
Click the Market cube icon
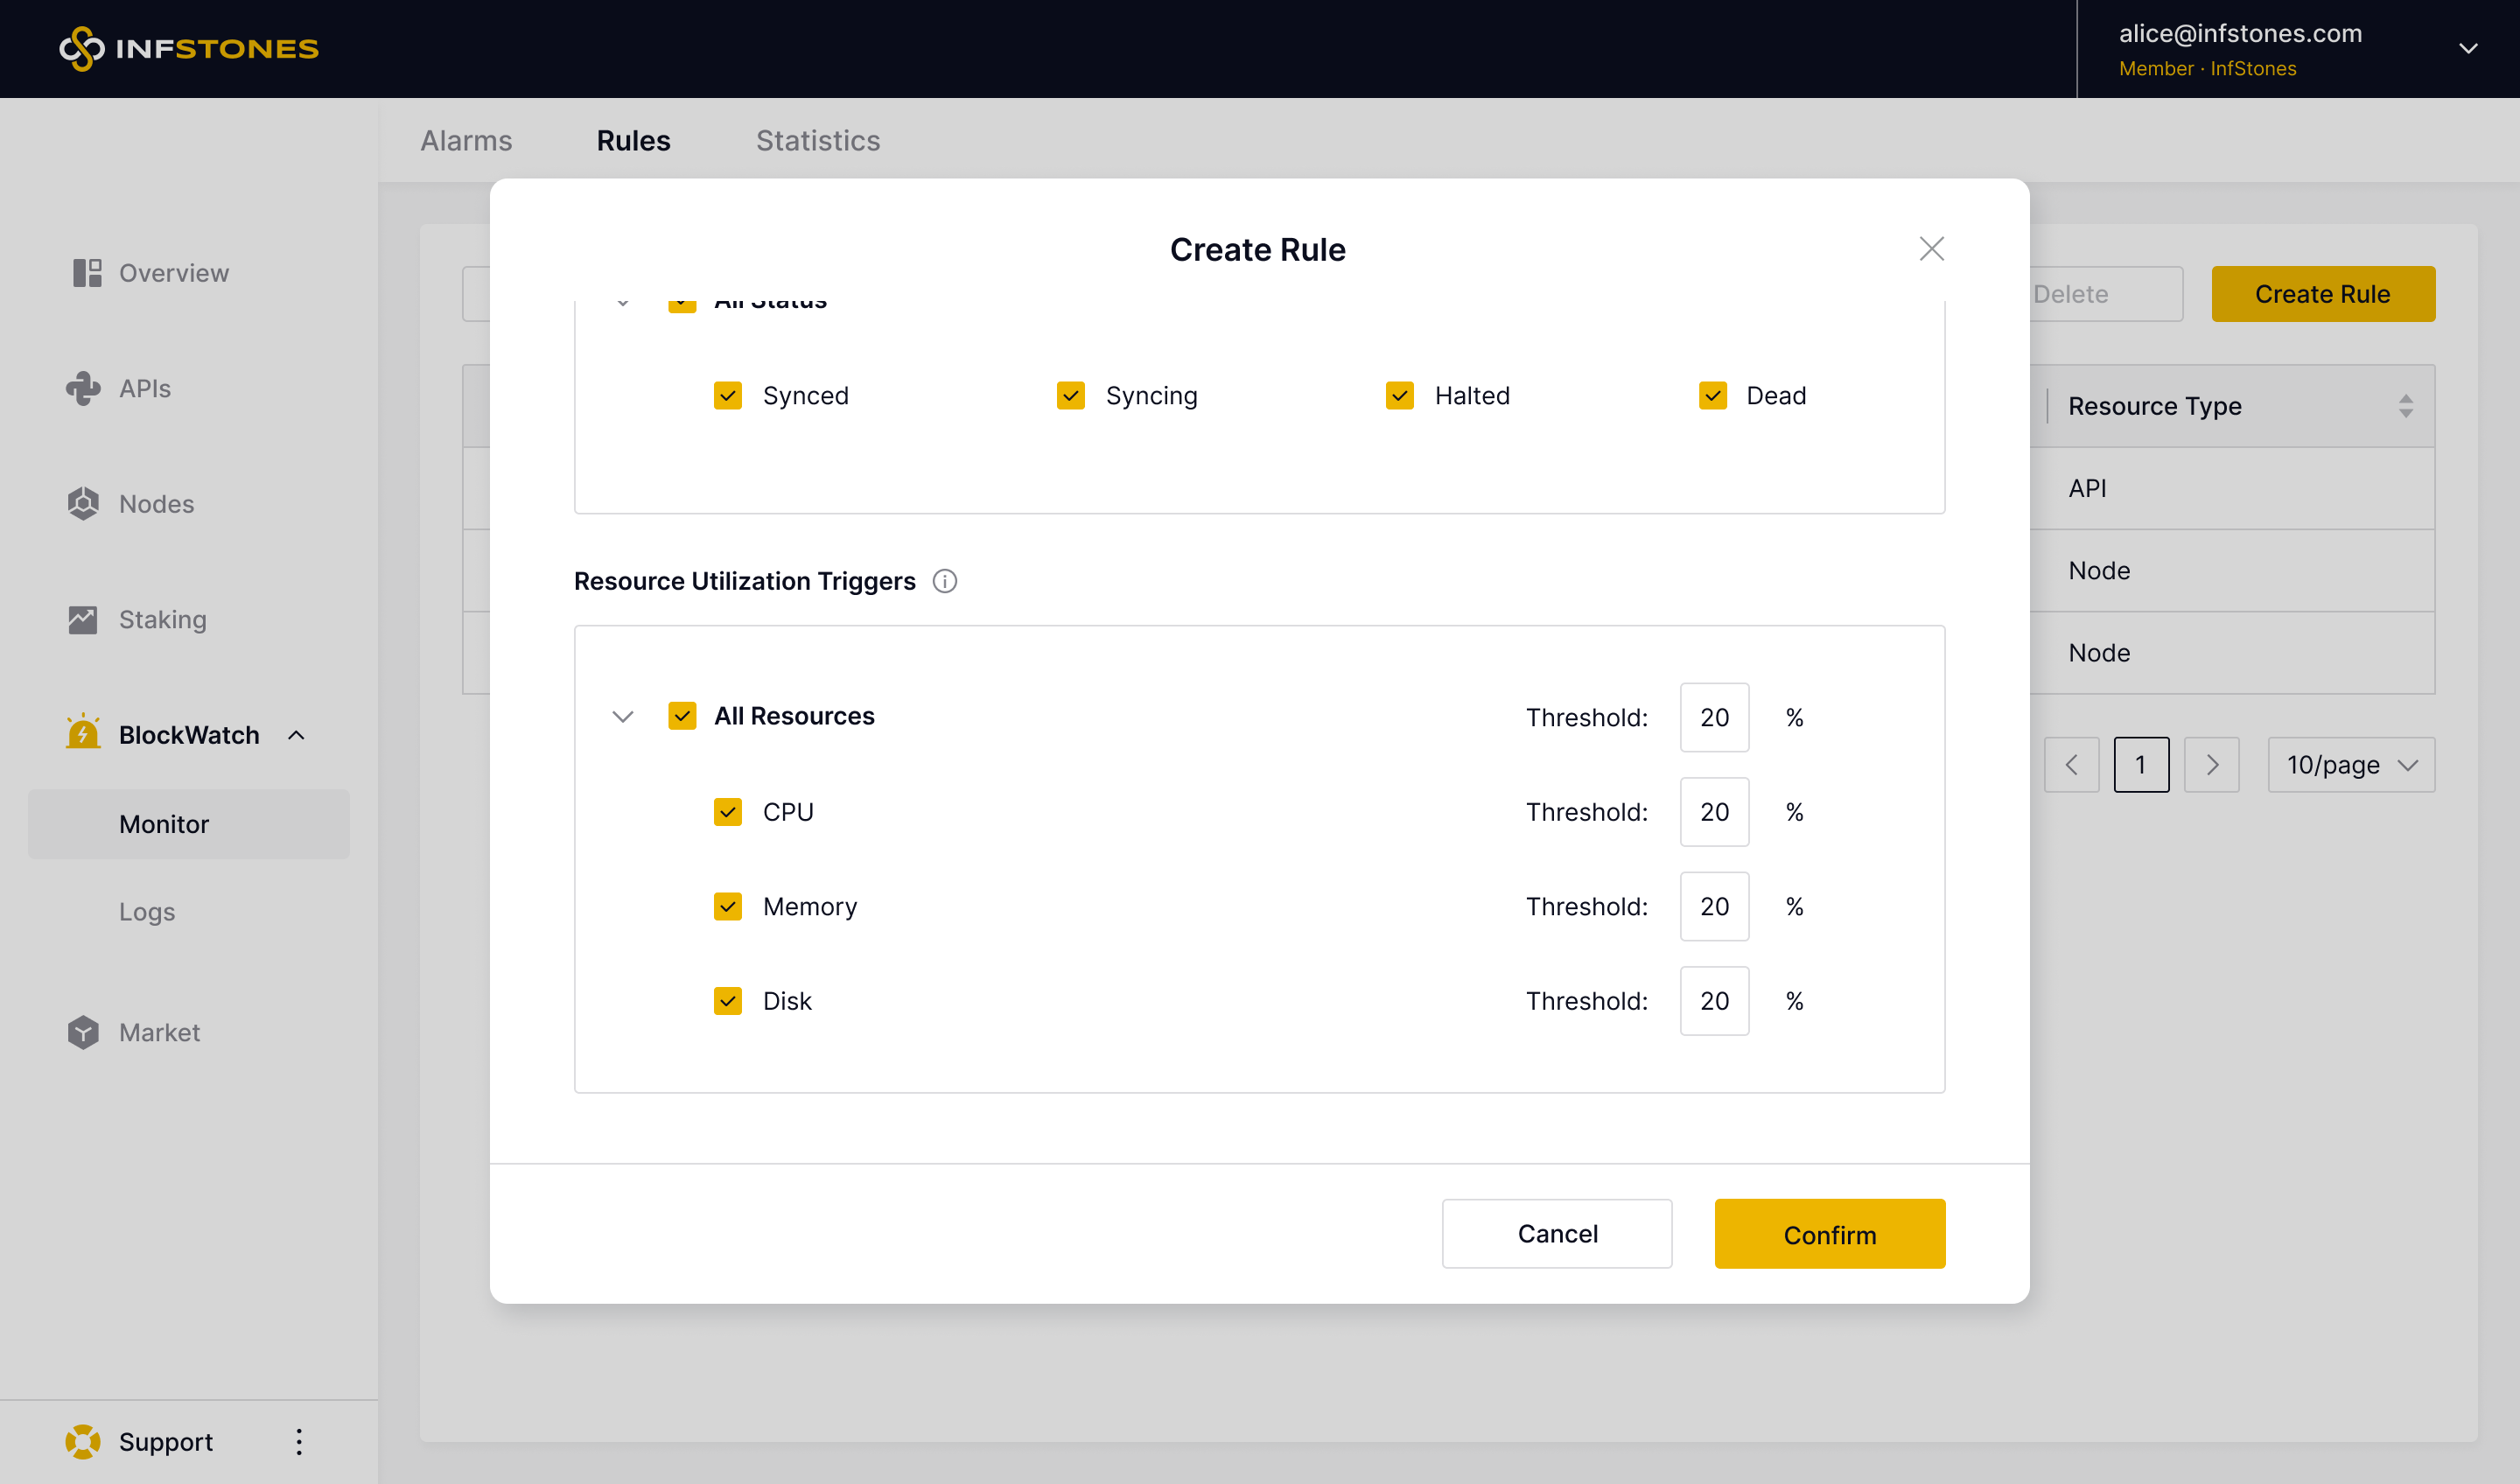[83, 1032]
